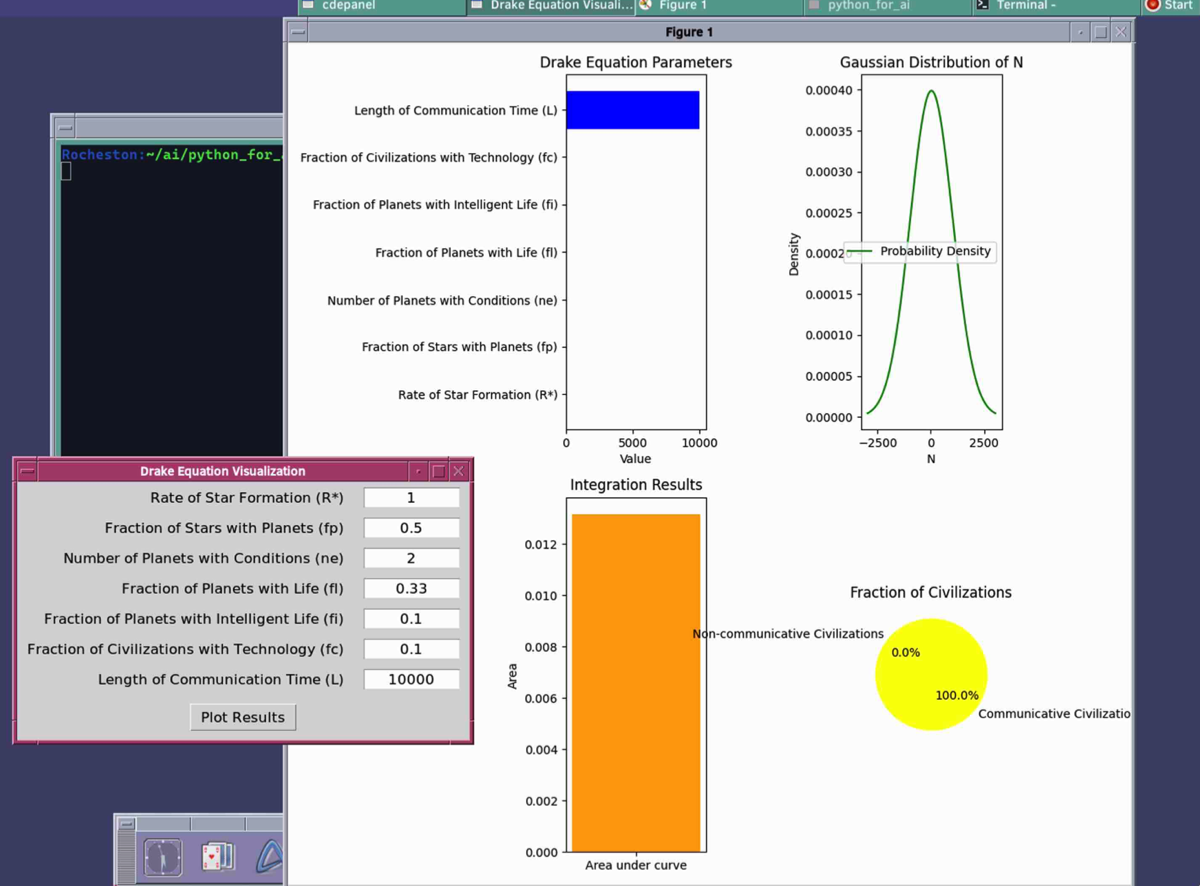Open Drake Equation window menu button
Viewport: 1200px width, 886px height.
(27, 471)
